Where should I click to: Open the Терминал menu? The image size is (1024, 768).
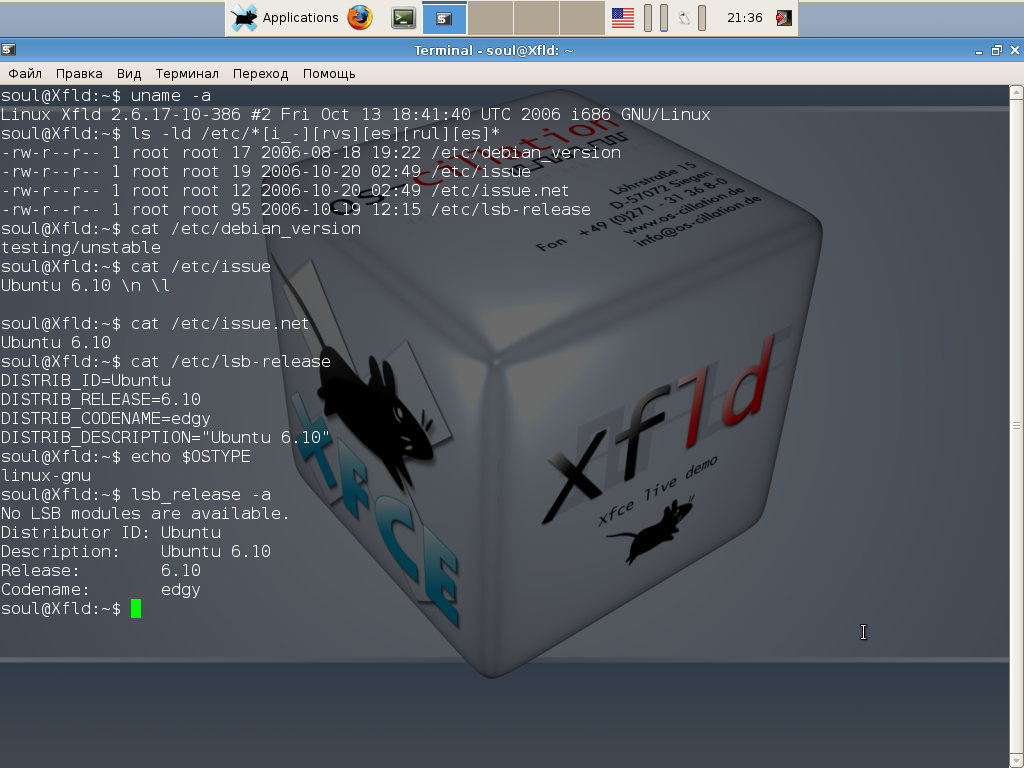187,74
